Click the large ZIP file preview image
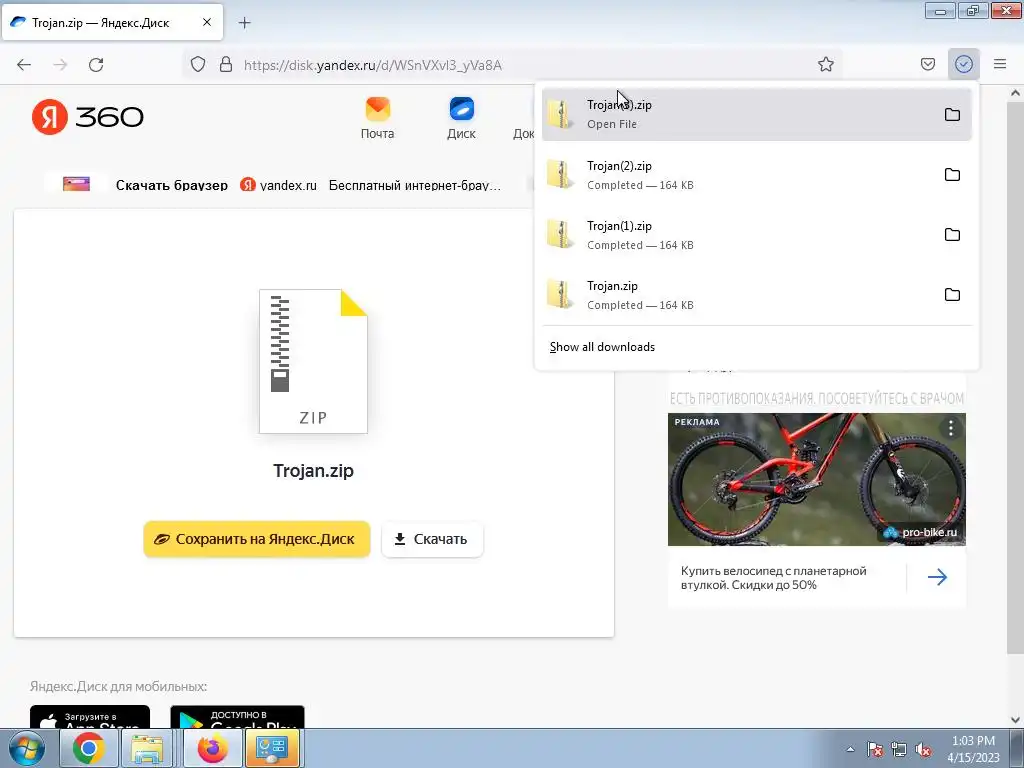Screen dimensions: 1024x768 313,361
